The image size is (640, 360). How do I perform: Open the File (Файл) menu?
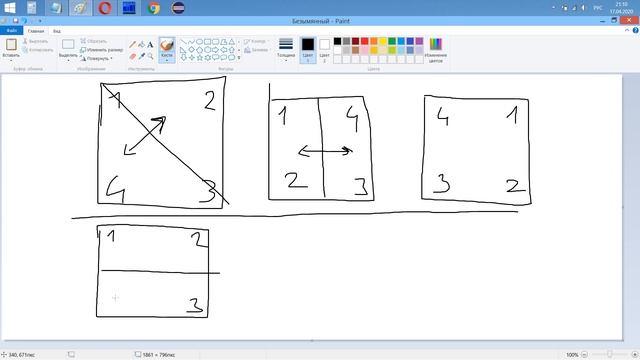pyautogui.click(x=11, y=31)
